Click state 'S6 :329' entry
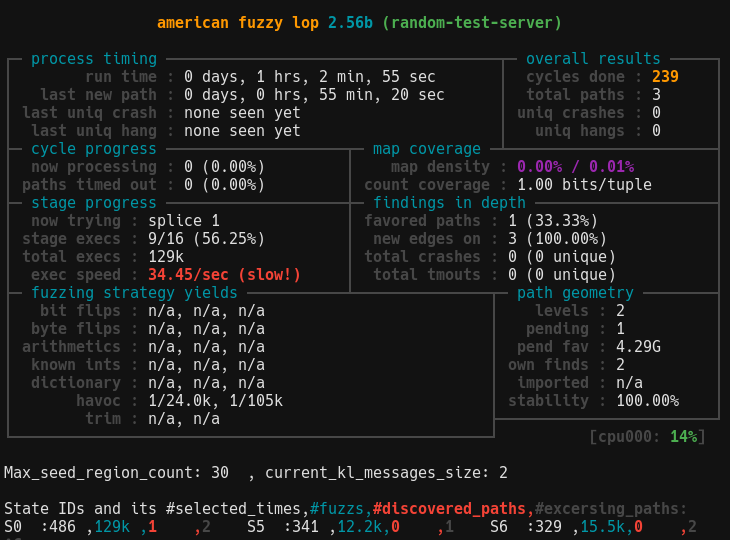Image resolution: width=730 pixels, height=540 pixels. (x=526, y=526)
